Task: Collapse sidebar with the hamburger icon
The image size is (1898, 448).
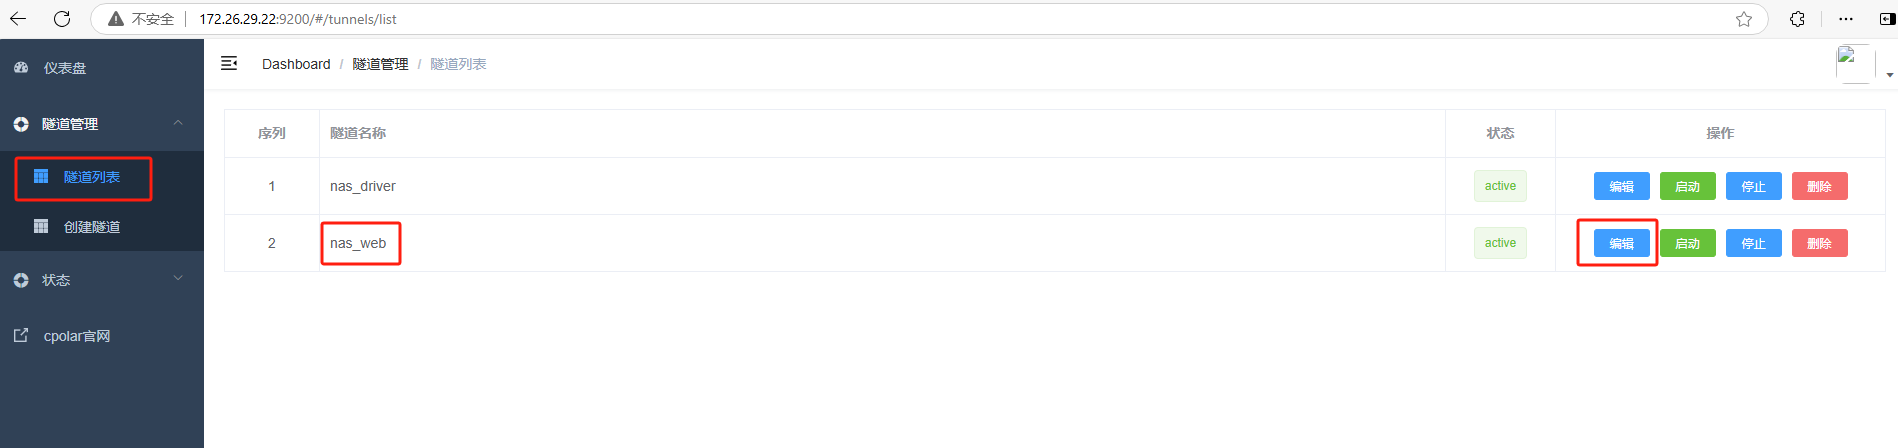Action: (x=229, y=63)
